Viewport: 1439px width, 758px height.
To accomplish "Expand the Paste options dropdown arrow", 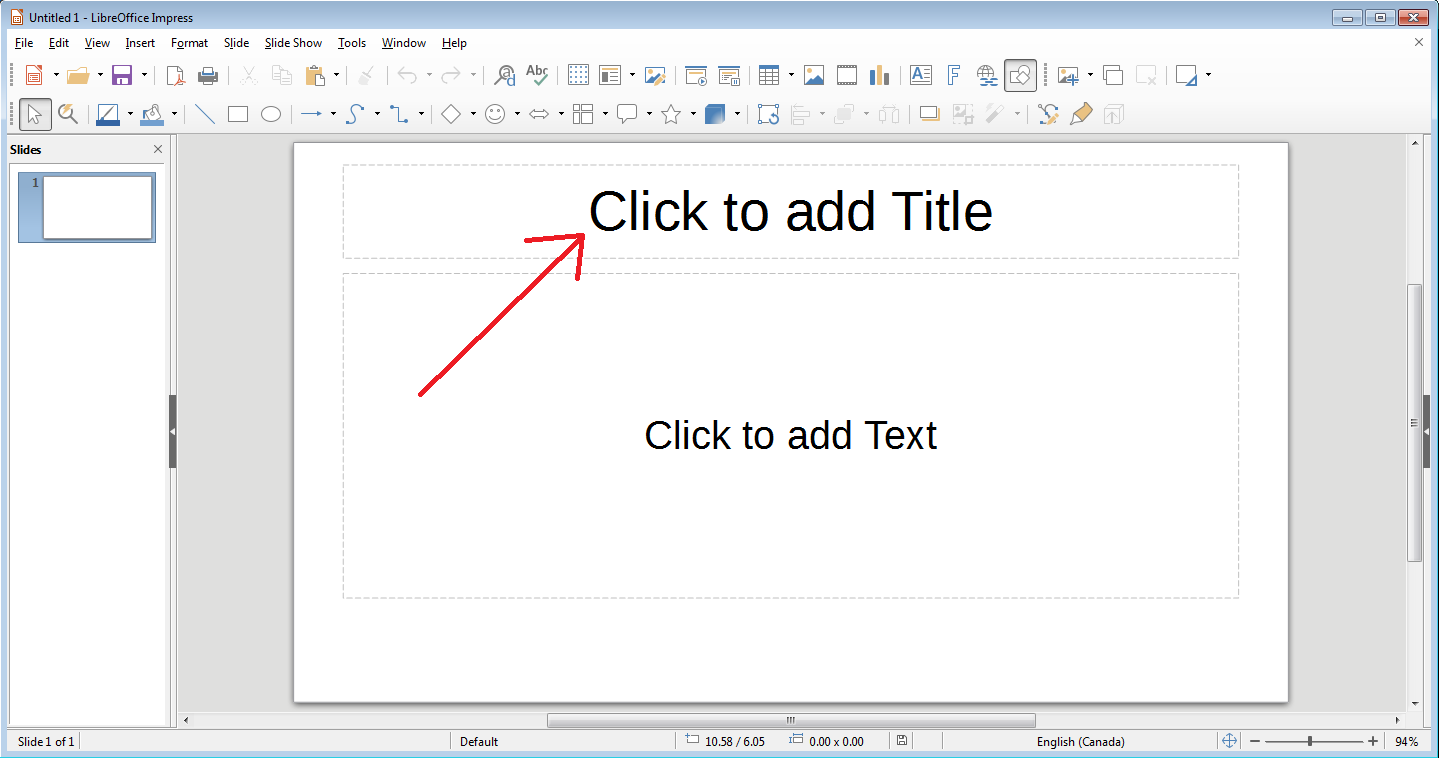I will click(x=336, y=75).
